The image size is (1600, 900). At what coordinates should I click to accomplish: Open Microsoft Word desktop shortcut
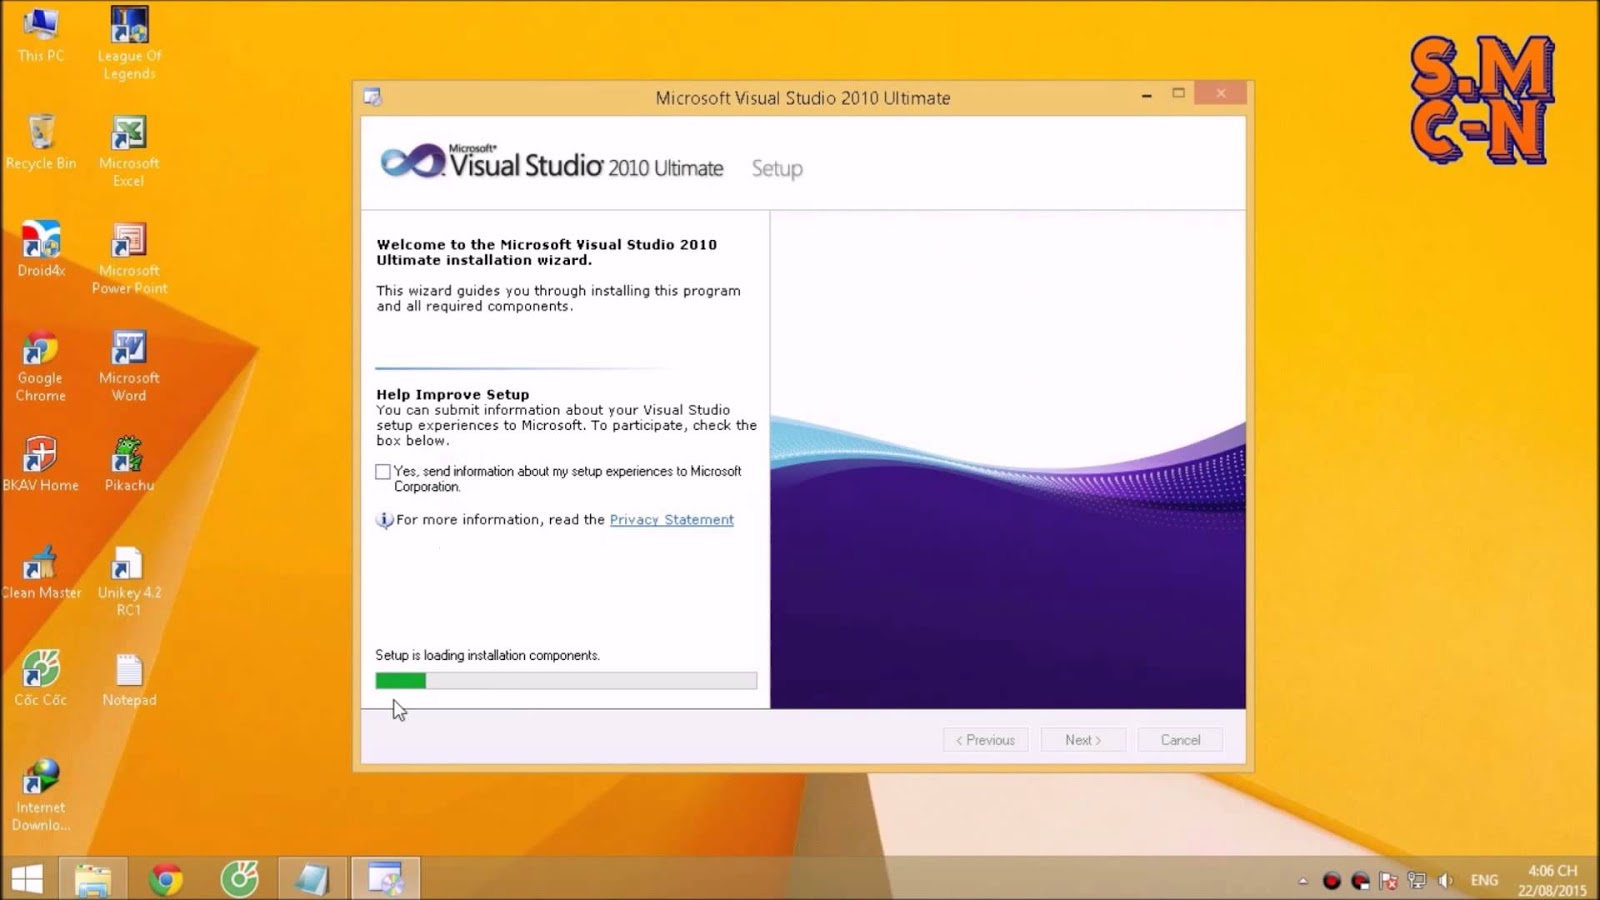[129, 366]
